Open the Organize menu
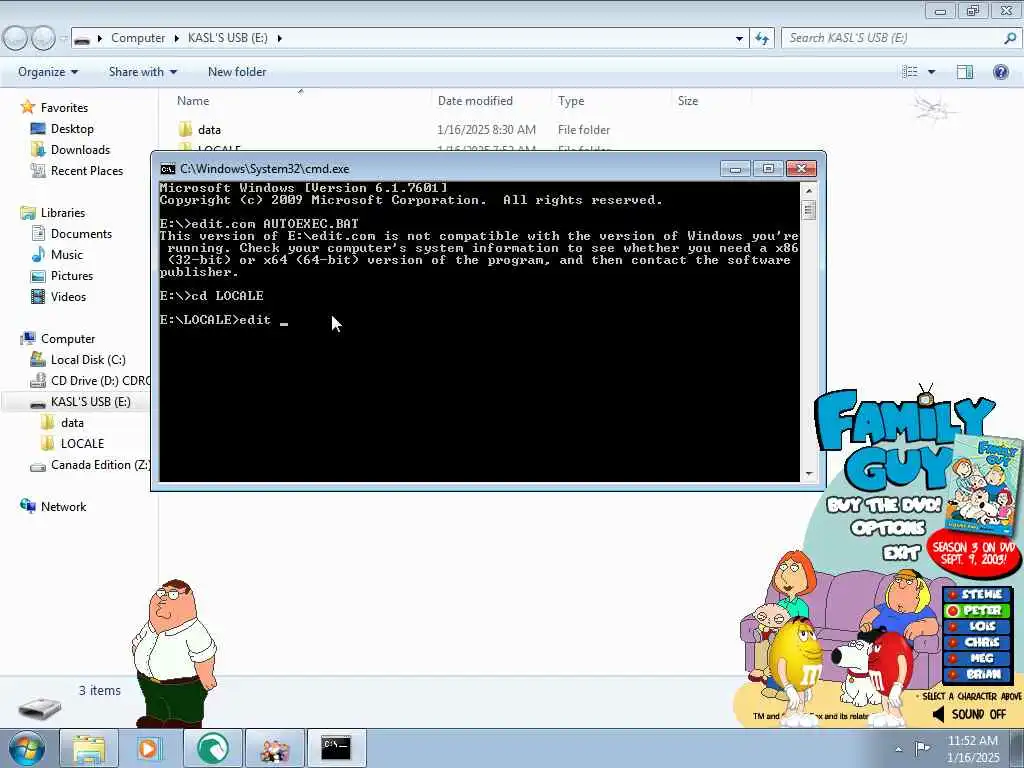The width and height of the screenshot is (1024, 768). coord(48,72)
